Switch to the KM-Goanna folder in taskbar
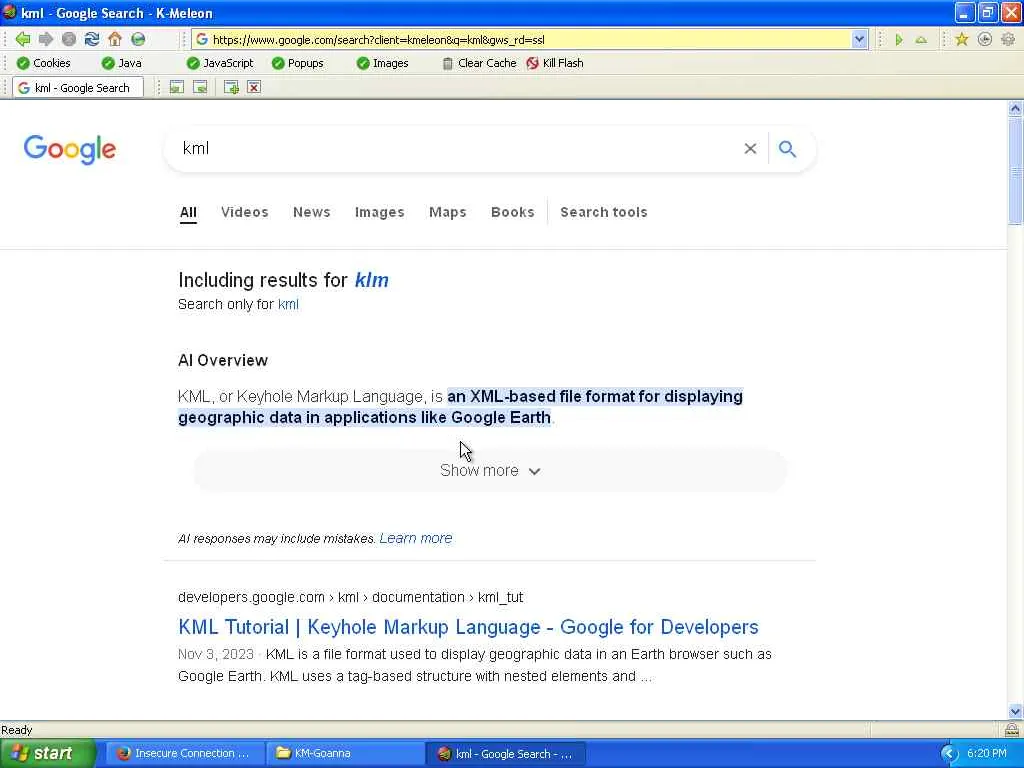Screen dimensions: 1024x768 [x=344, y=753]
